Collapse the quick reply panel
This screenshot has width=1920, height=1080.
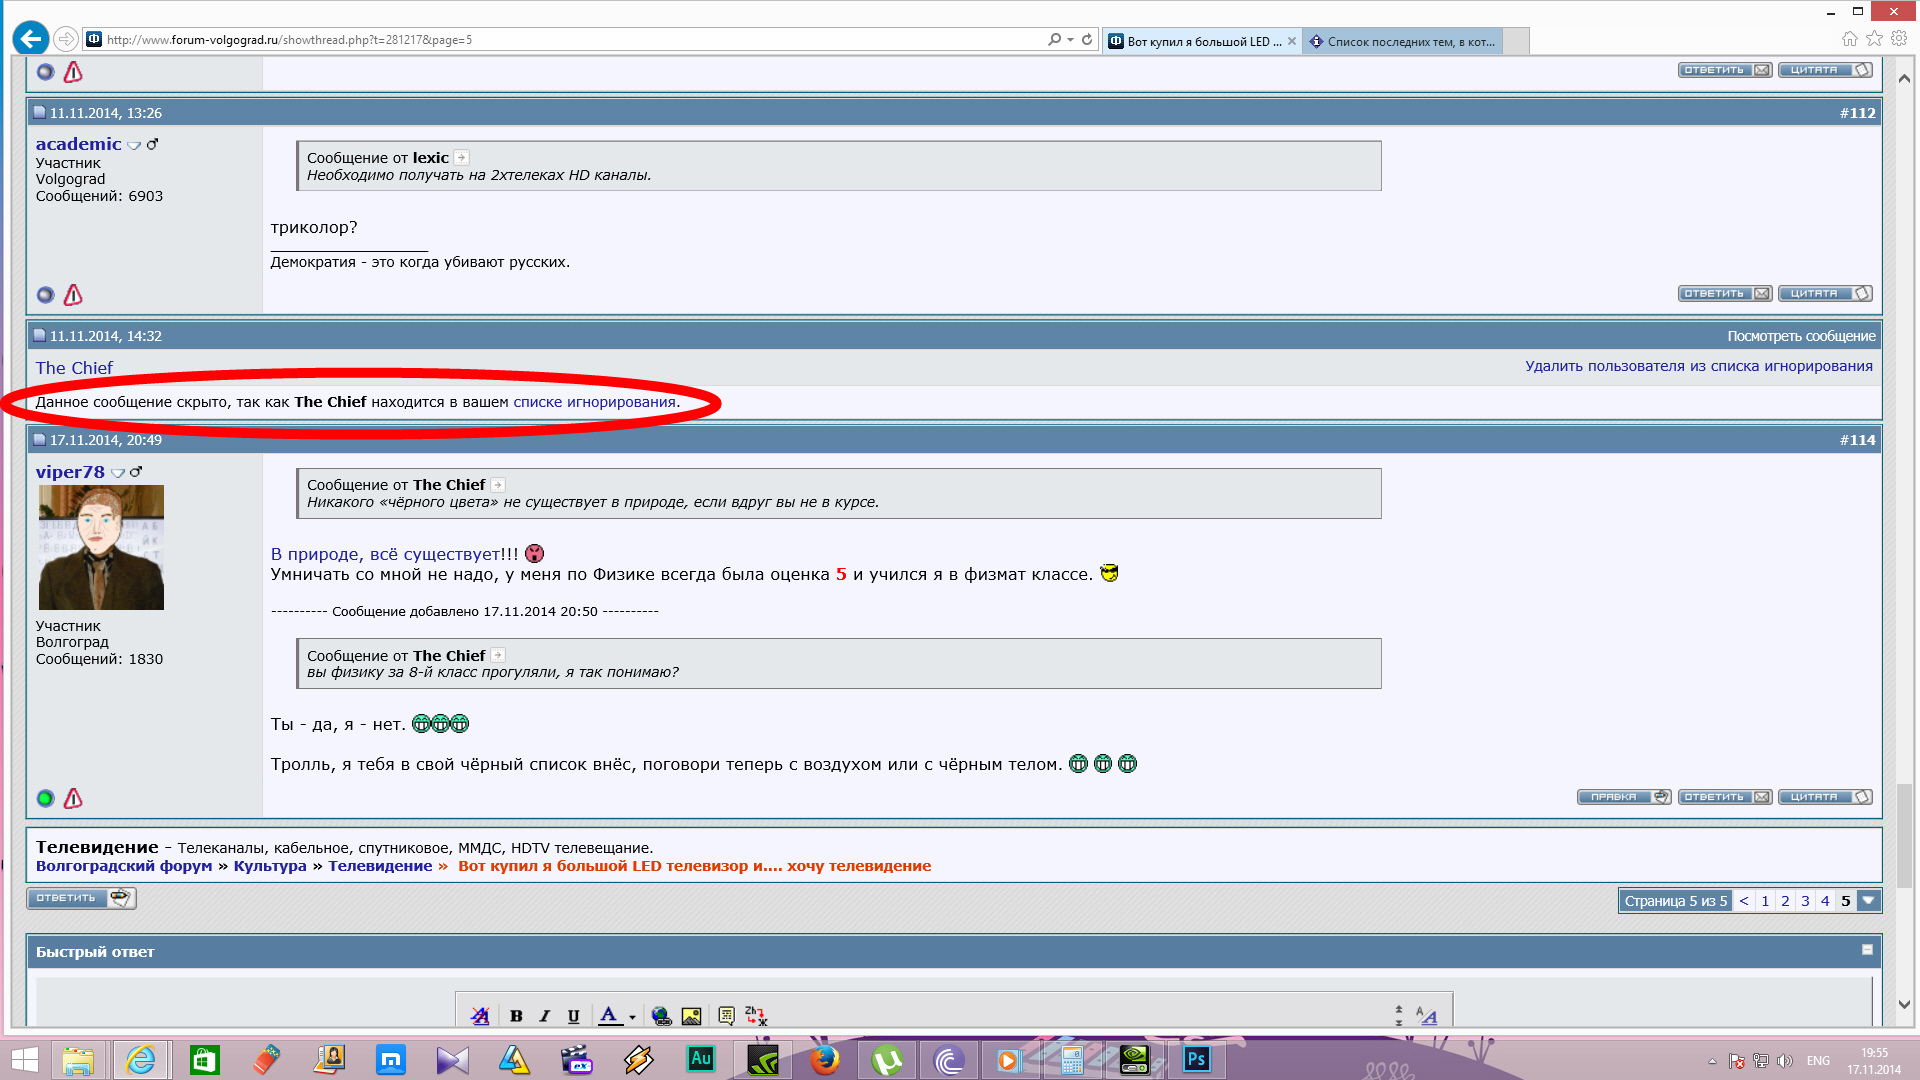1867,950
